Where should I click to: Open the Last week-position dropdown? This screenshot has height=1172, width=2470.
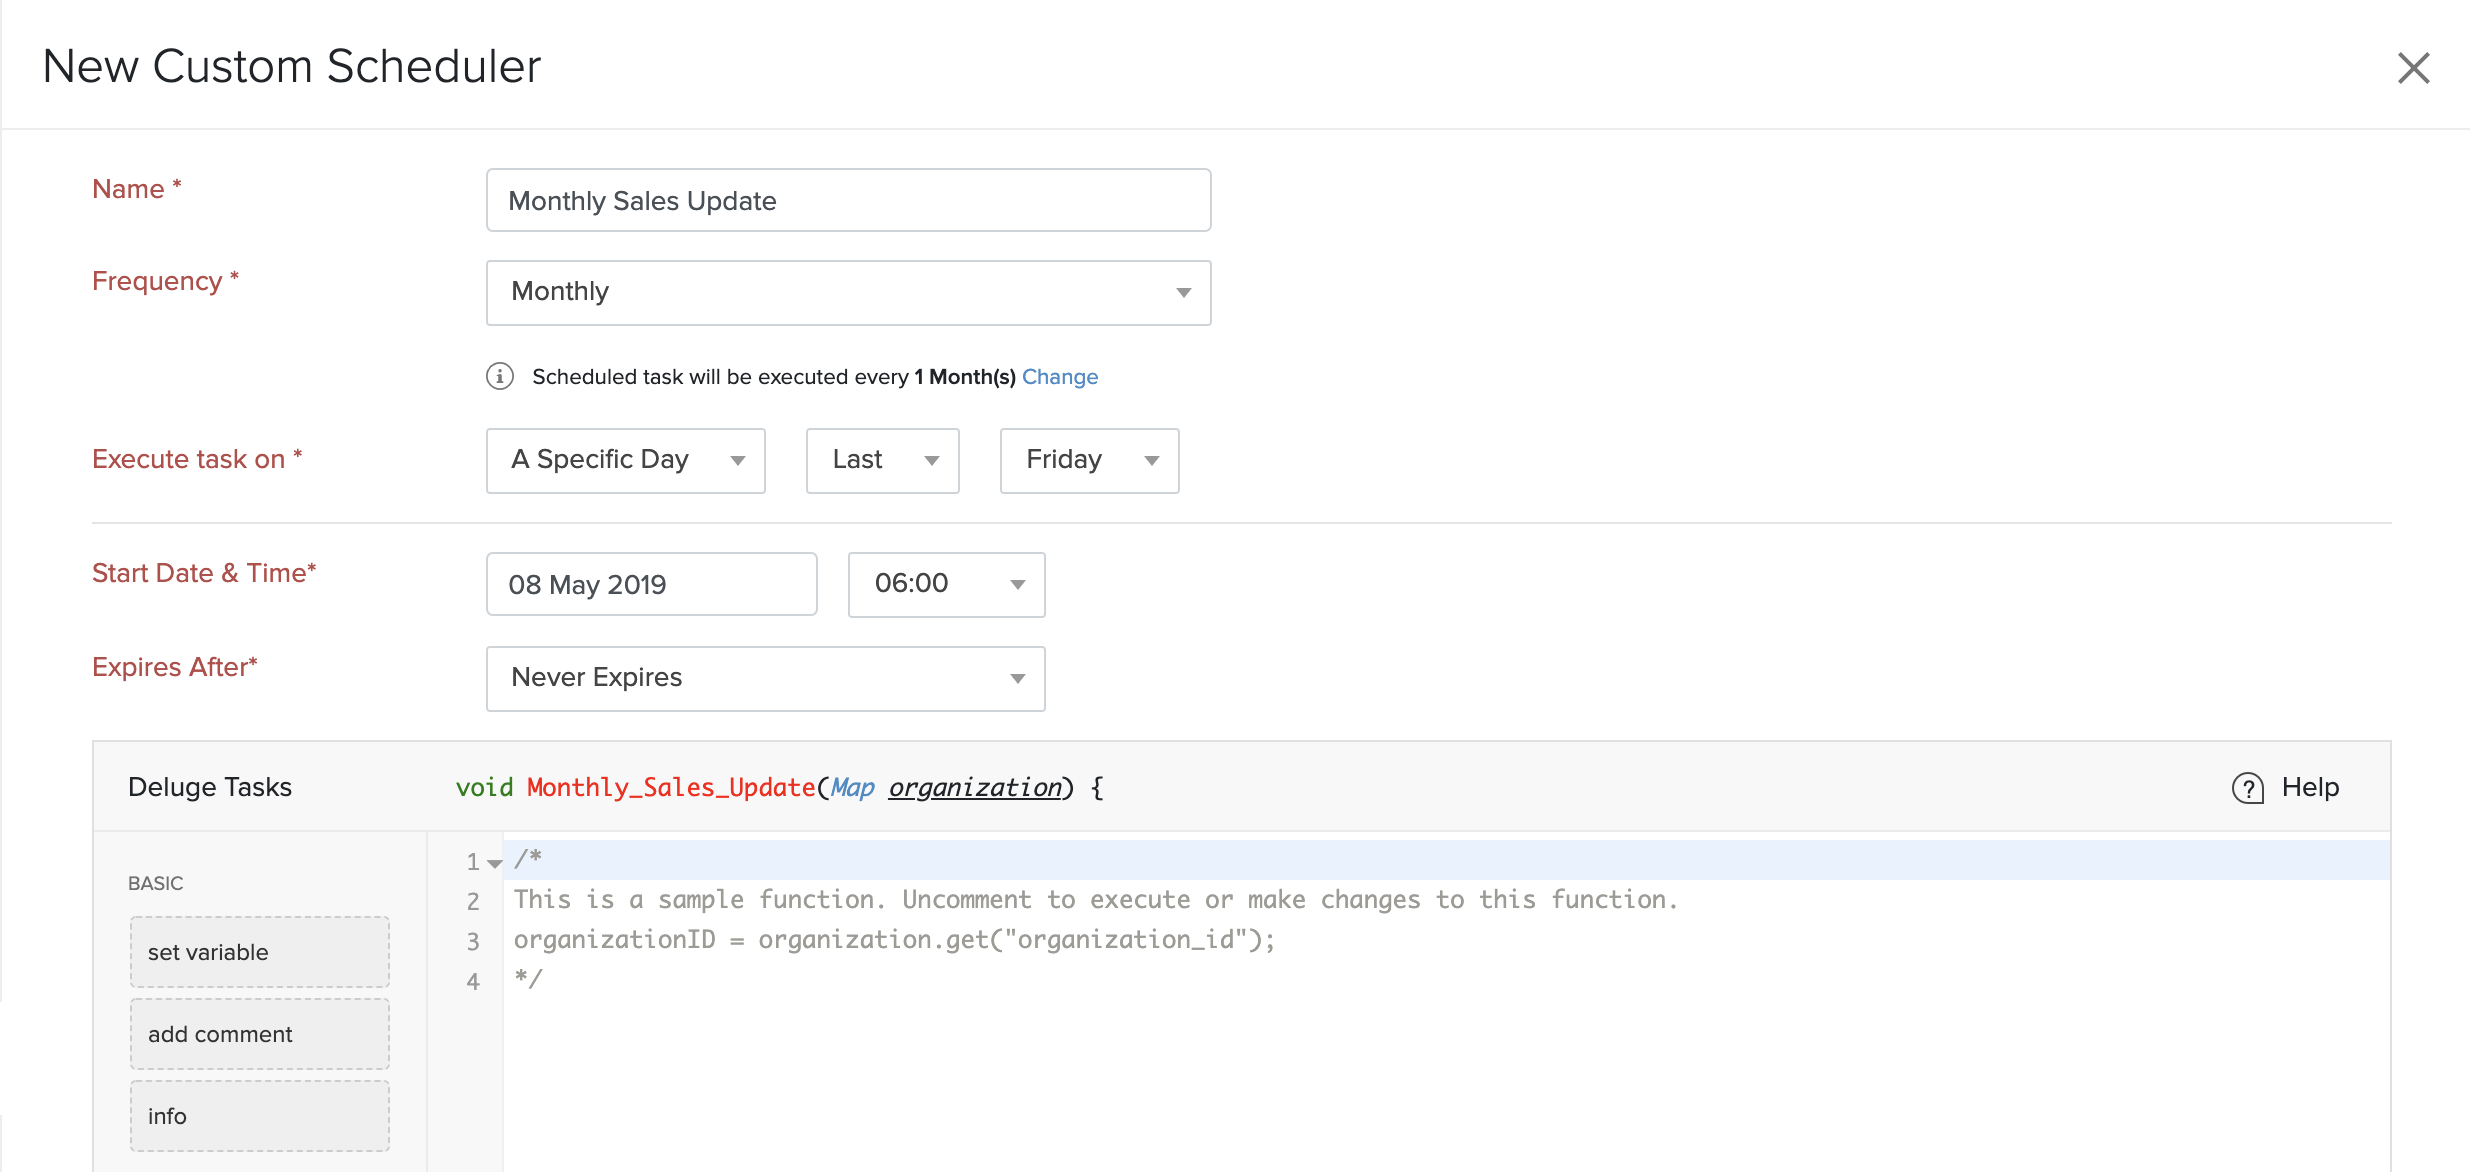(x=882, y=460)
